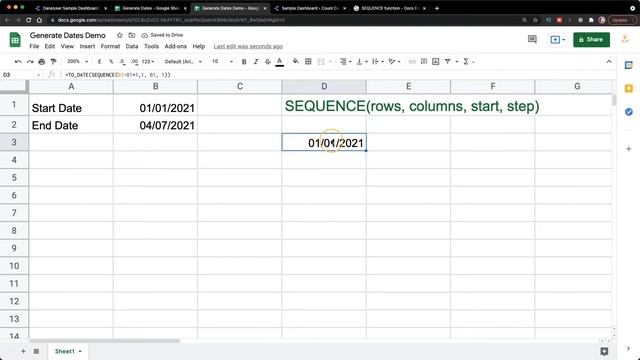Image resolution: width=640 pixels, height=360 pixels.
Task: Click the Insert comment icon
Action: (424, 62)
